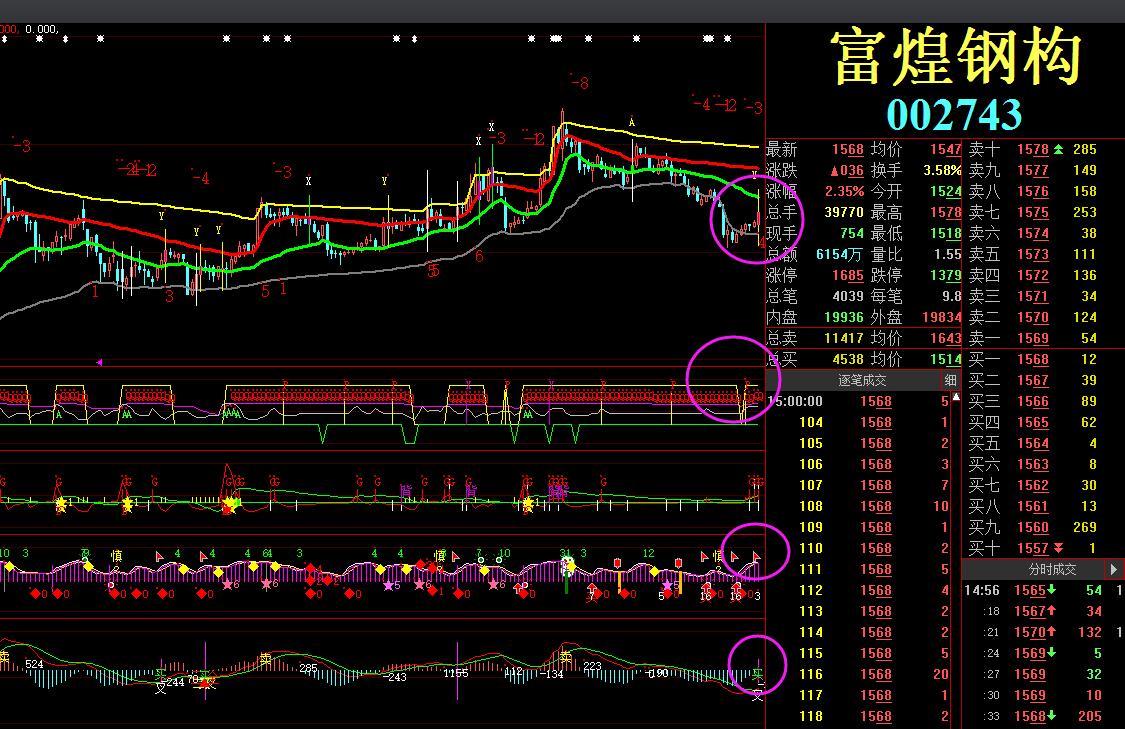Click the 买二 price 1567
This screenshot has width=1125, height=729.
point(1032,380)
